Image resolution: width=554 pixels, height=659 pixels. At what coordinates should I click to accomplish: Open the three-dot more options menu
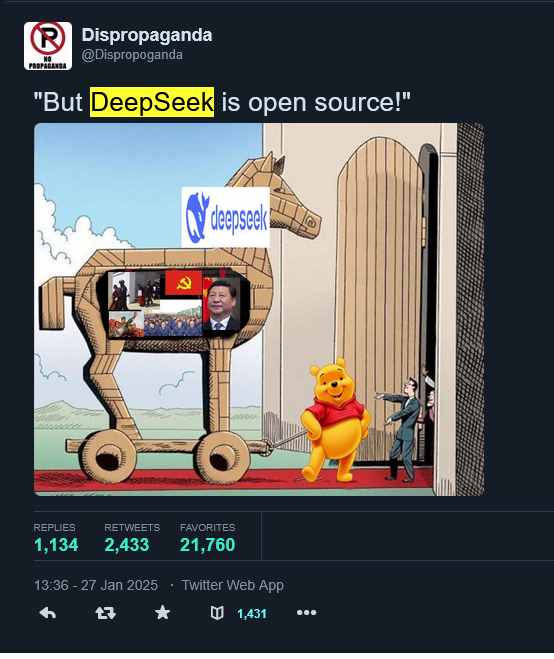coord(306,613)
